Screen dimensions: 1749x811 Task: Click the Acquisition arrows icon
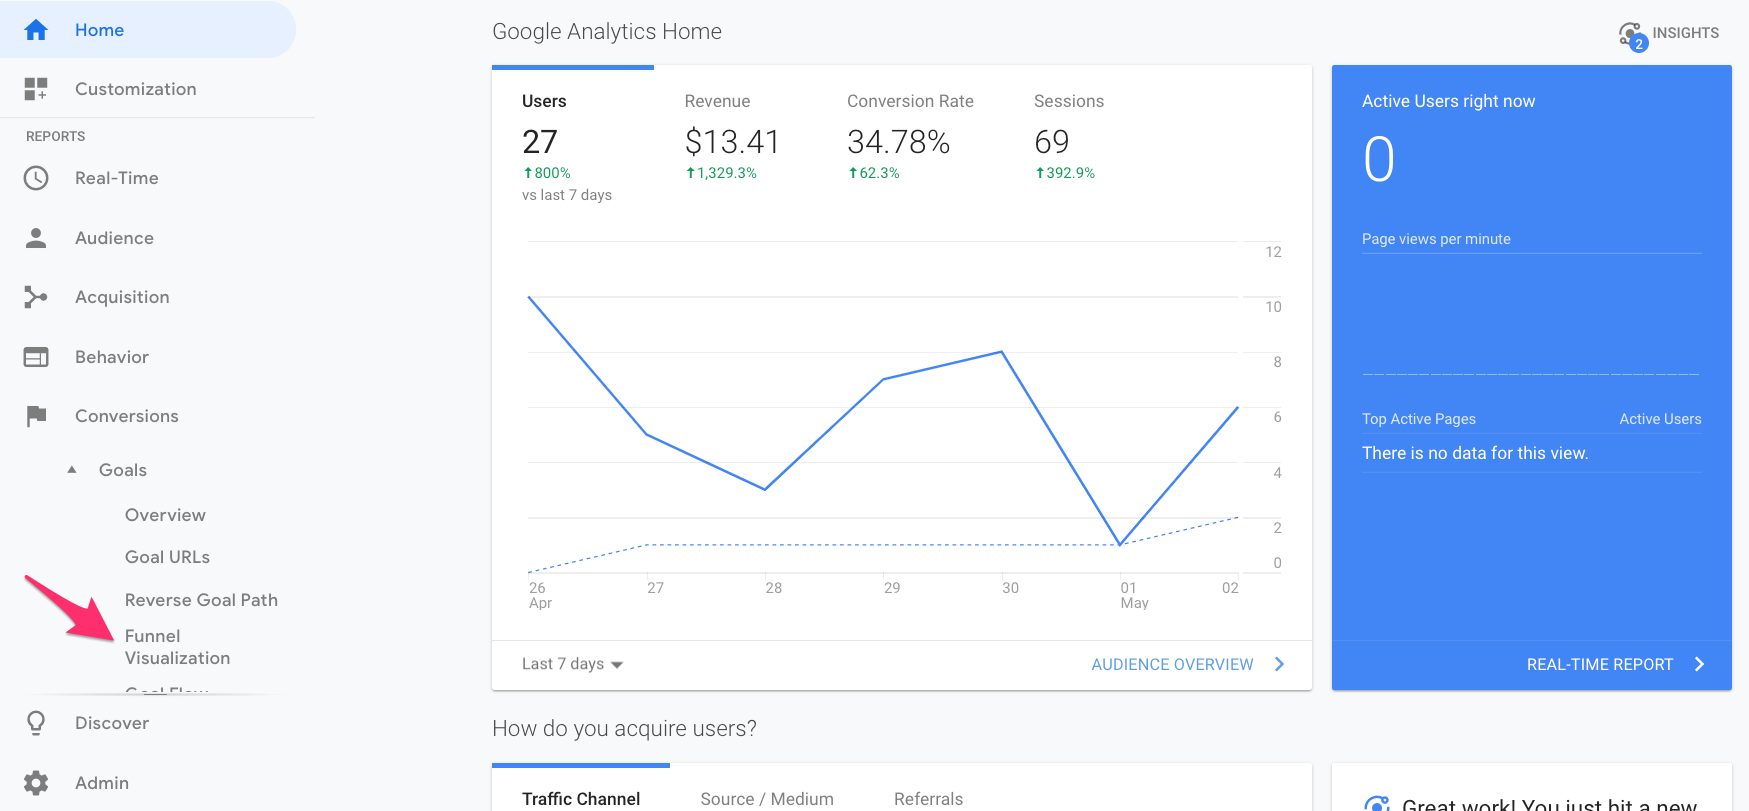36,297
